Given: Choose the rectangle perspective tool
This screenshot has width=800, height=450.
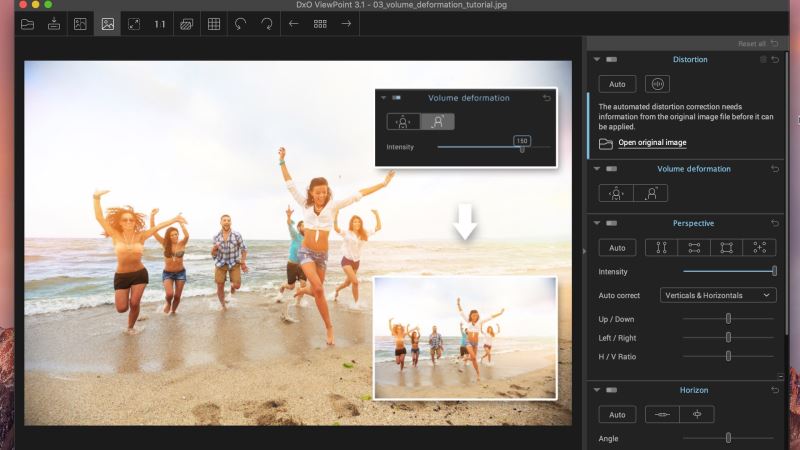Looking at the screenshot, I should (x=727, y=248).
